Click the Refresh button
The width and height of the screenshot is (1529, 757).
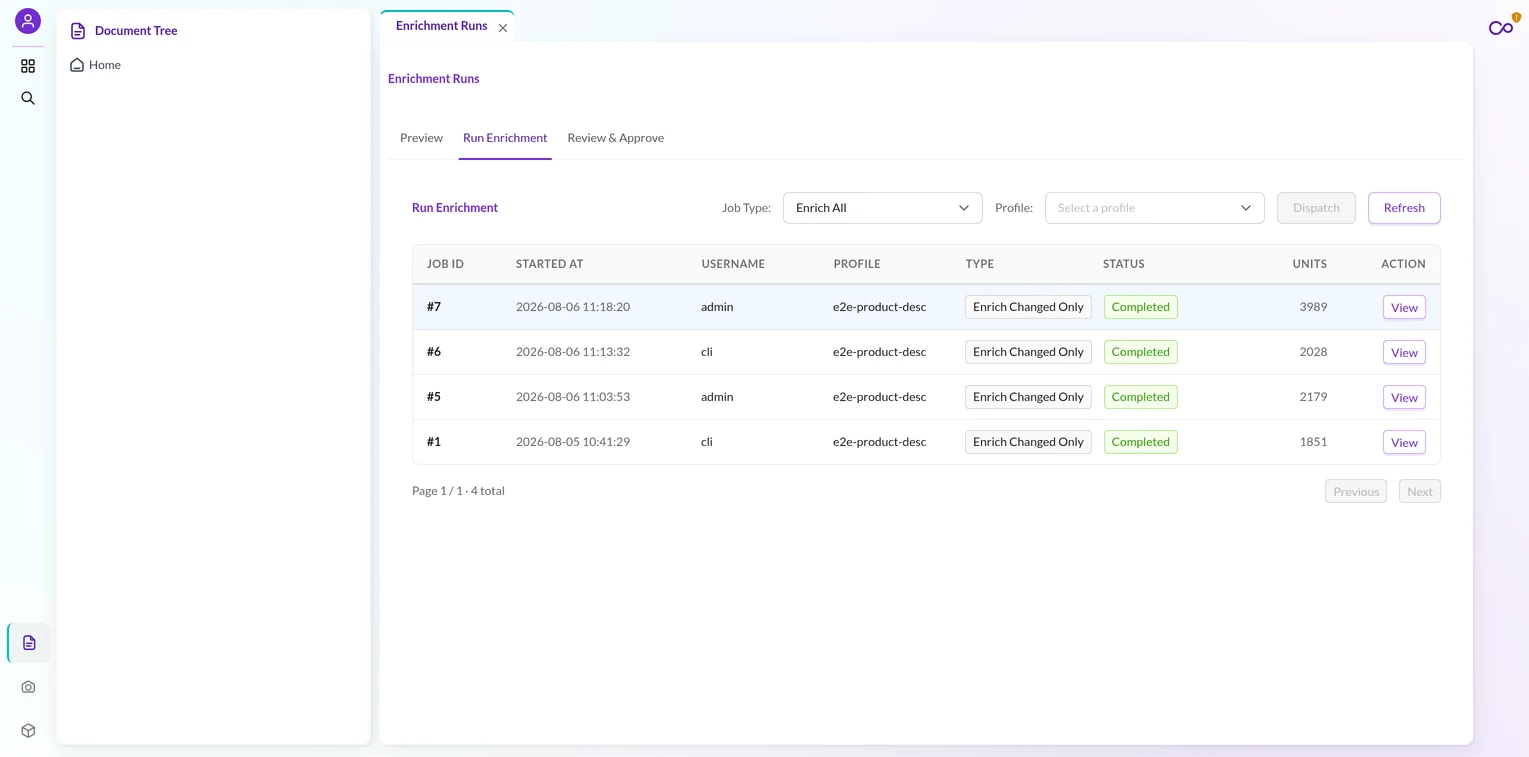tap(1404, 208)
